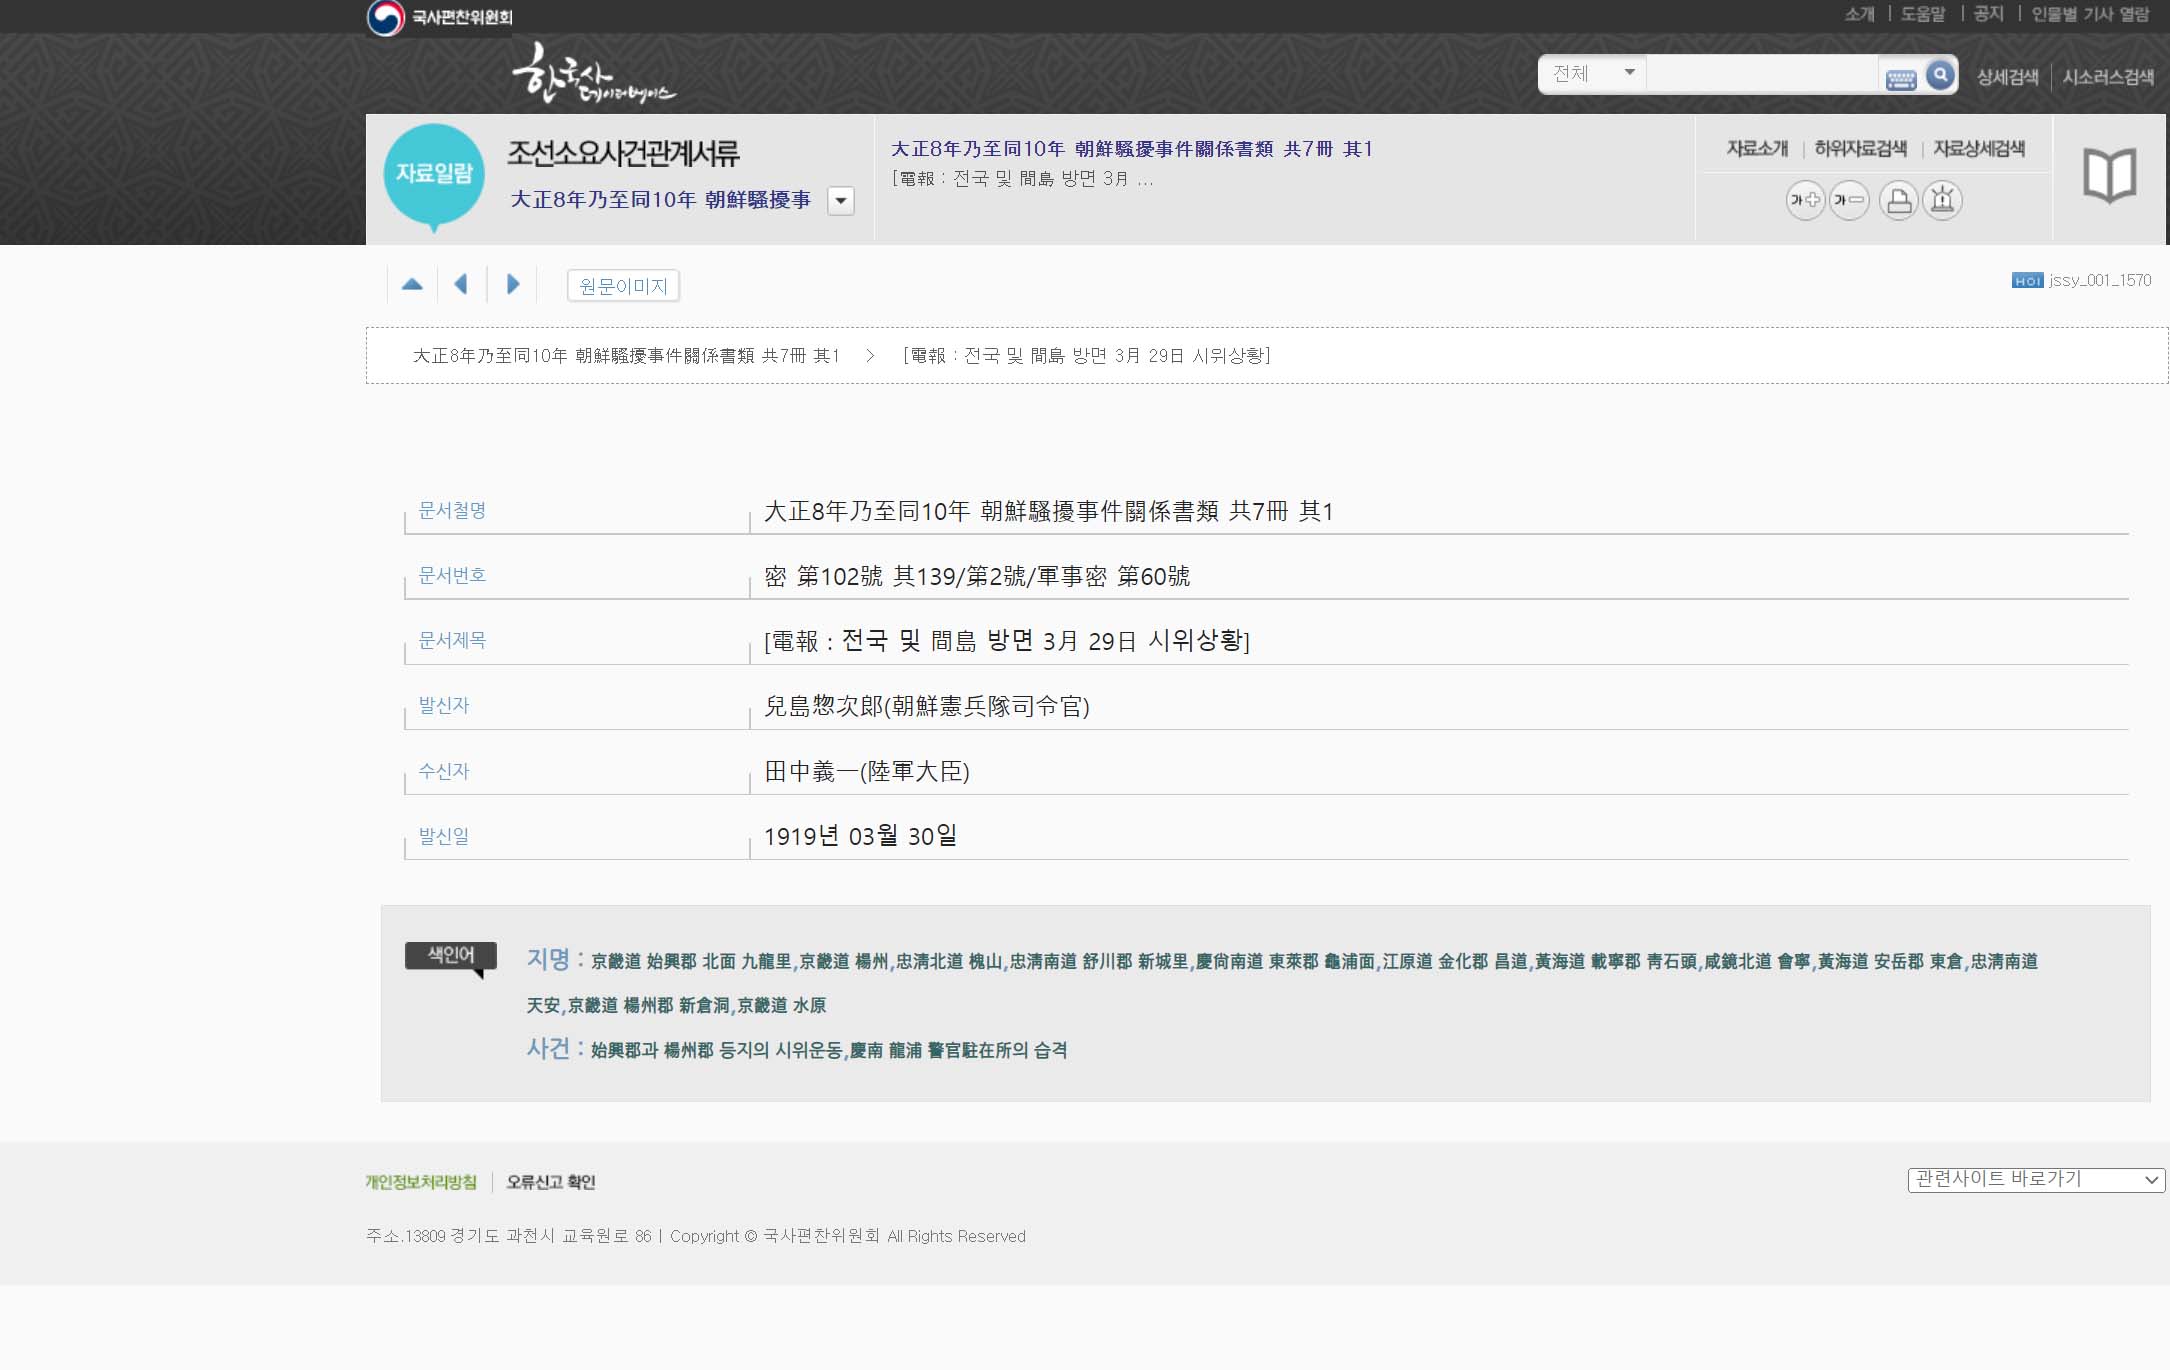Open 관련사이트 바로가기 dropdown
The height and width of the screenshot is (1370, 2170).
2035,1180
